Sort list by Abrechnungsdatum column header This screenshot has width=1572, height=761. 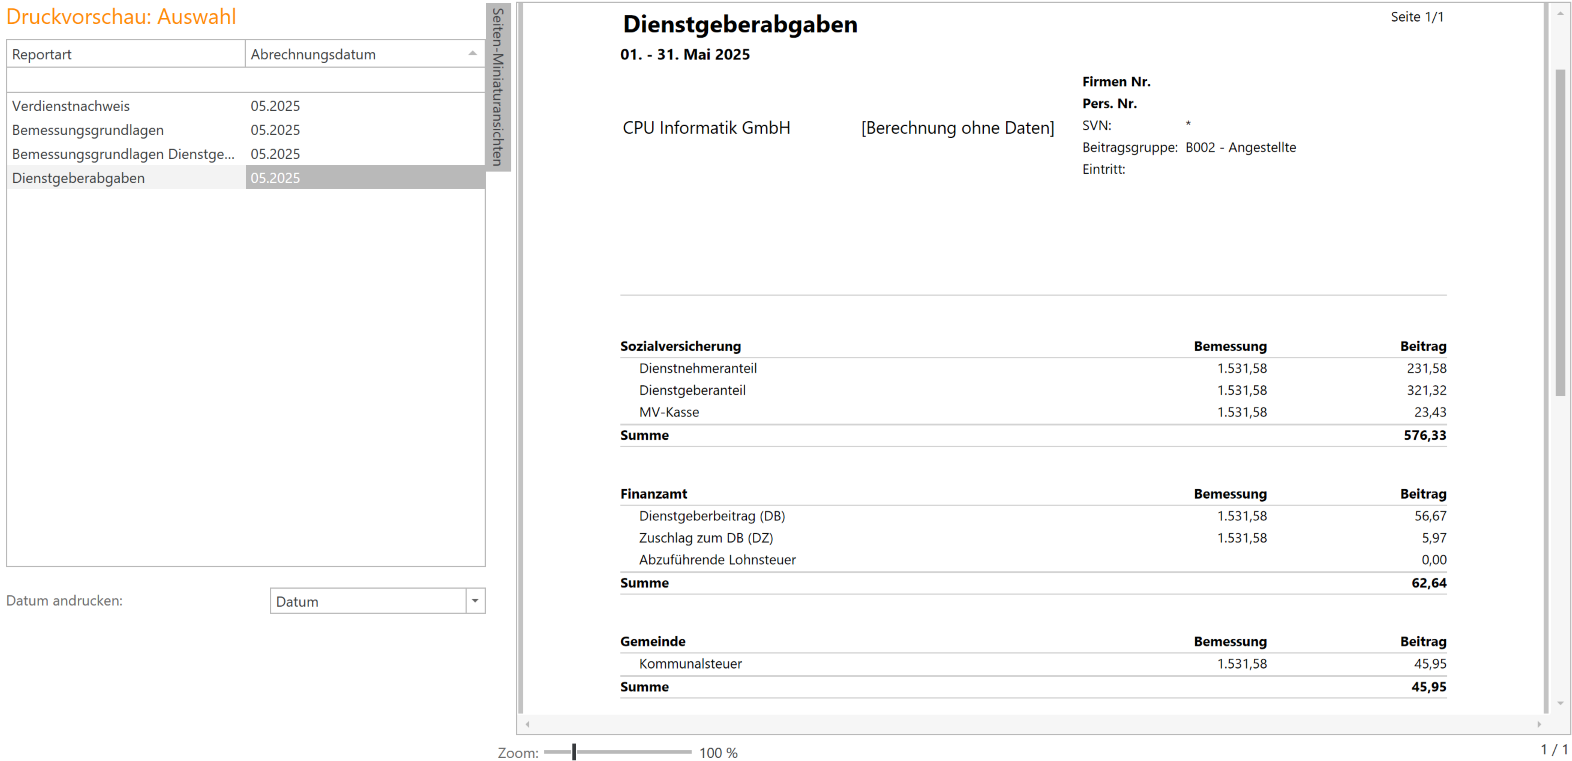tap(365, 54)
